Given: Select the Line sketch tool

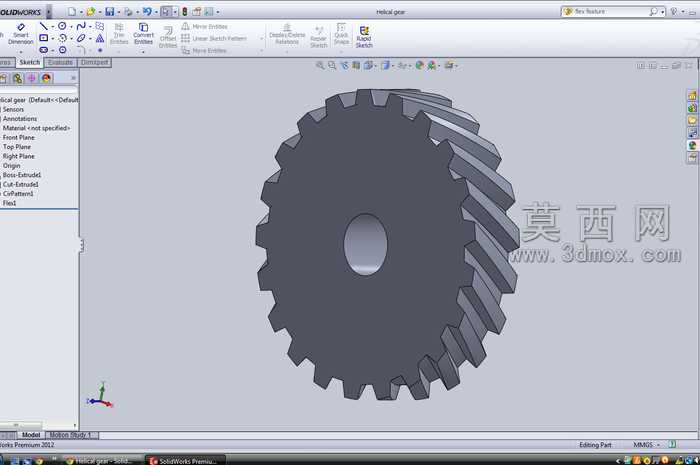Looking at the screenshot, I should pos(43,26).
